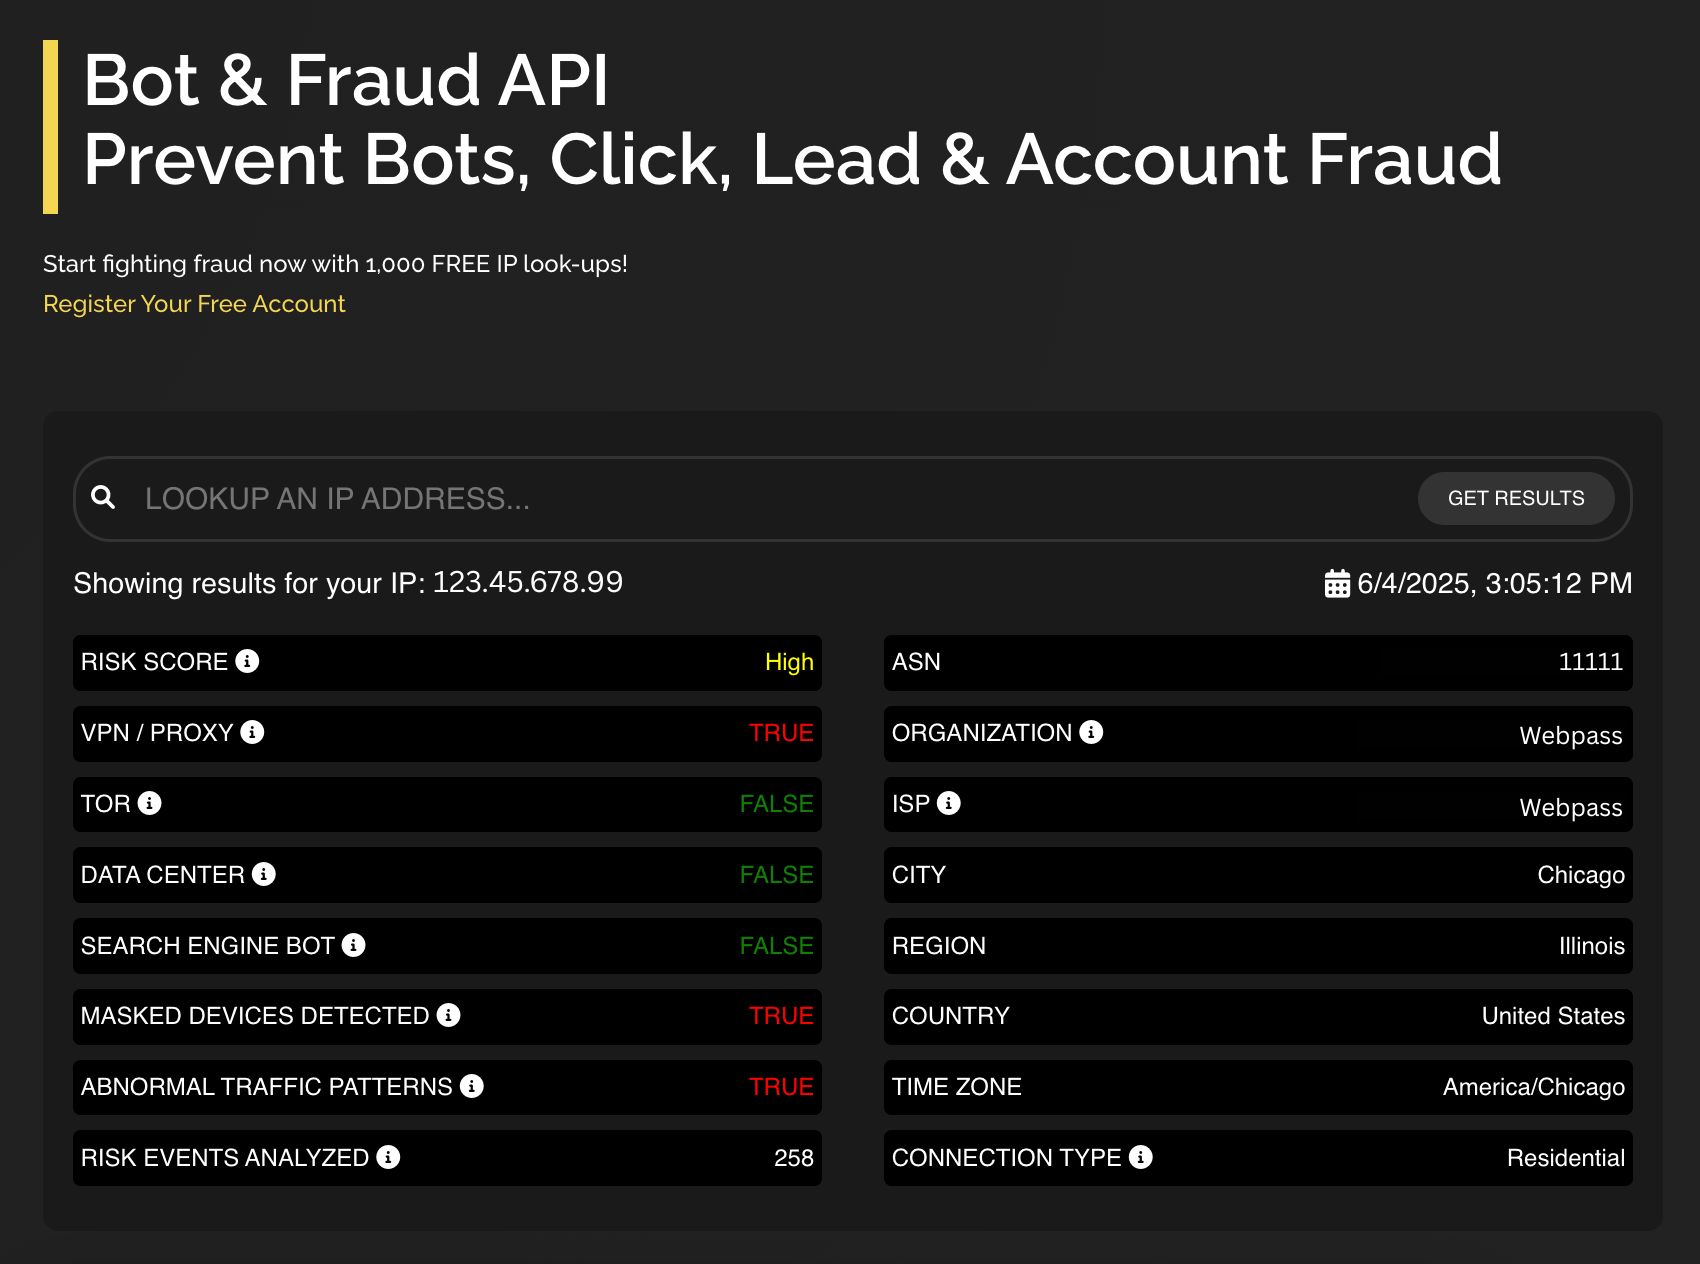Open the TOR info tooltip
The height and width of the screenshot is (1264, 1700).
[x=150, y=804]
